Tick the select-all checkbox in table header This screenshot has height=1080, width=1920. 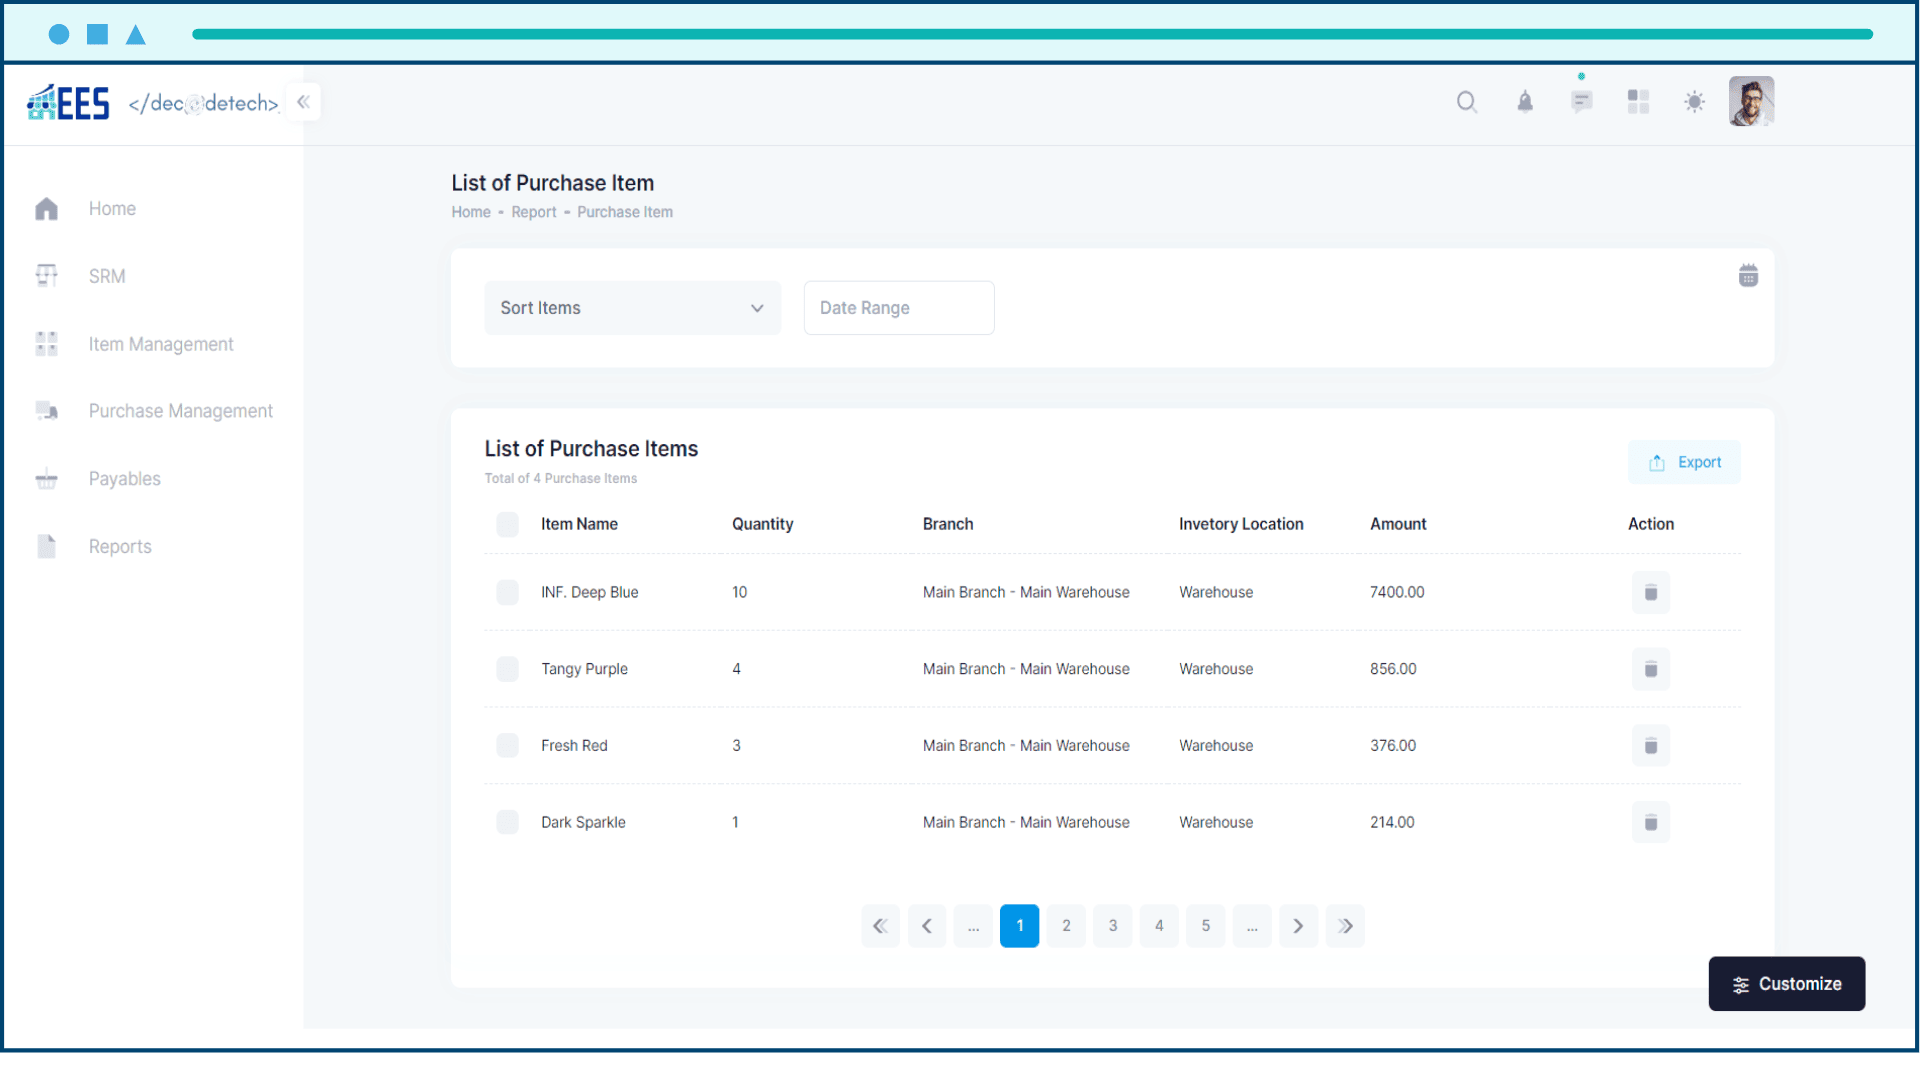point(508,524)
